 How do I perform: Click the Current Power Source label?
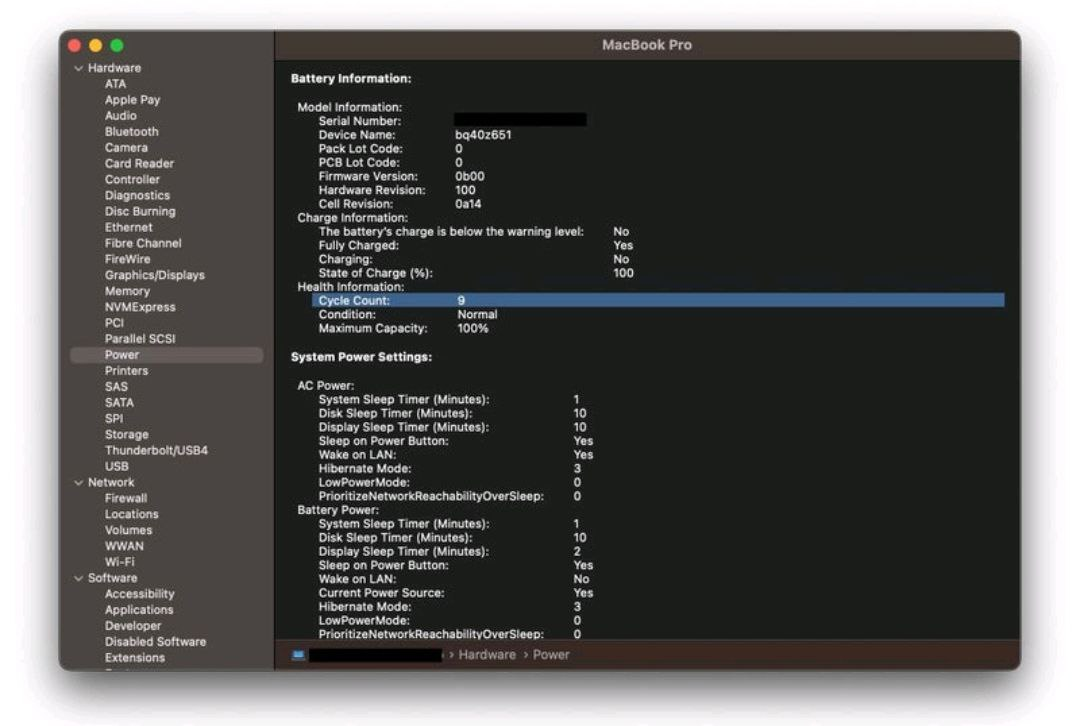[381, 593]
